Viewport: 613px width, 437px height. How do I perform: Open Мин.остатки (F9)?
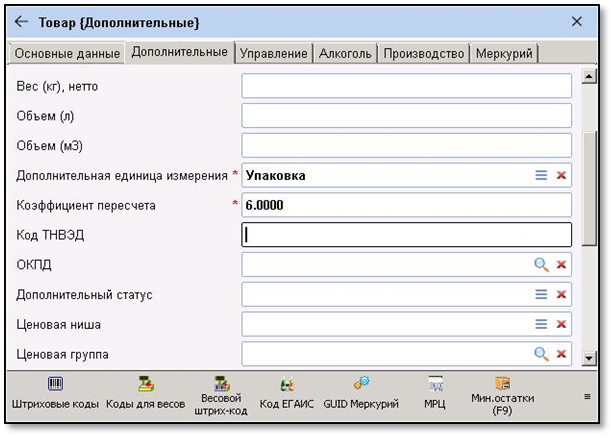[502, 396]
